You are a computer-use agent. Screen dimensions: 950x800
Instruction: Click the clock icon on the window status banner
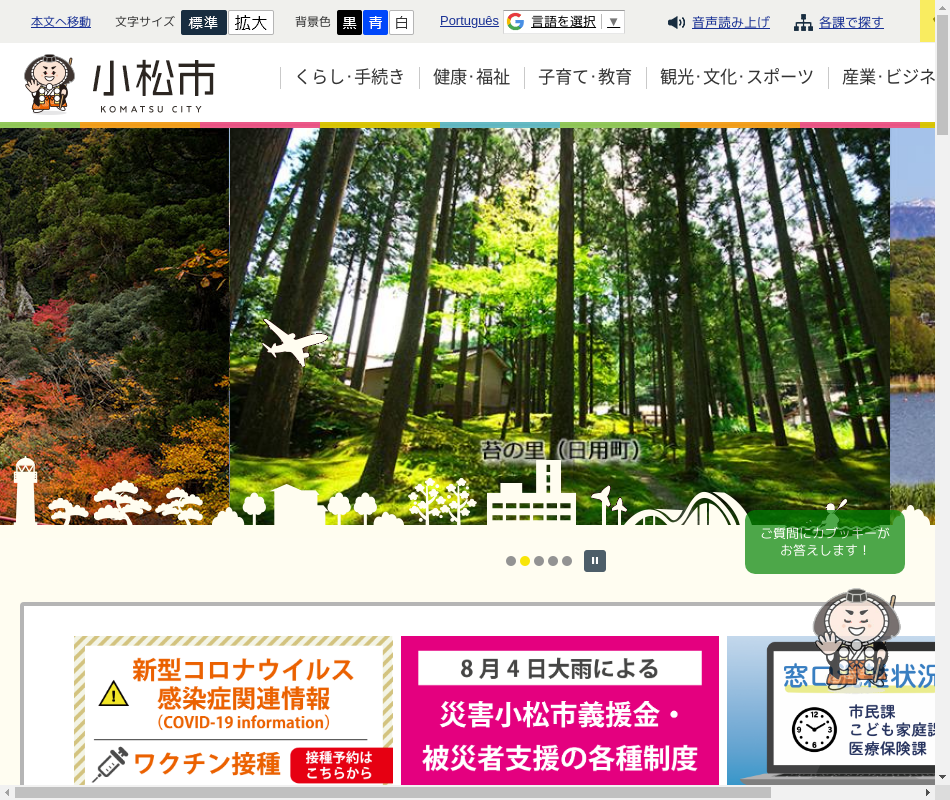(813, 729)
